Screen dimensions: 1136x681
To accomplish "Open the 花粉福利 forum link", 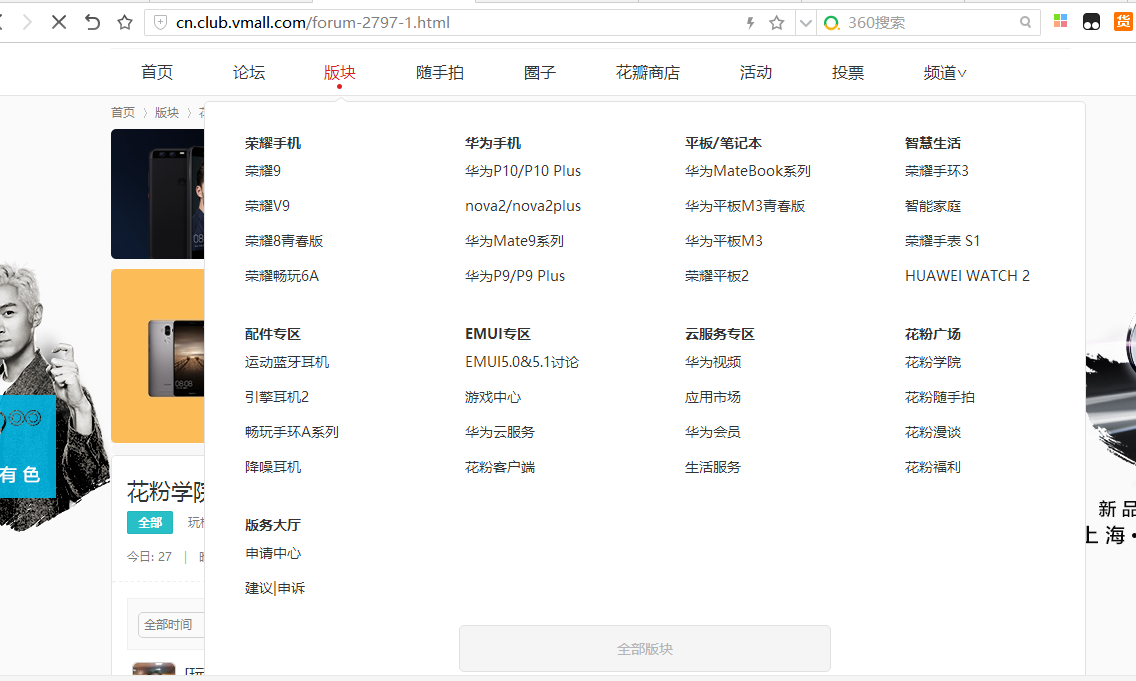I will pos(933,467).
